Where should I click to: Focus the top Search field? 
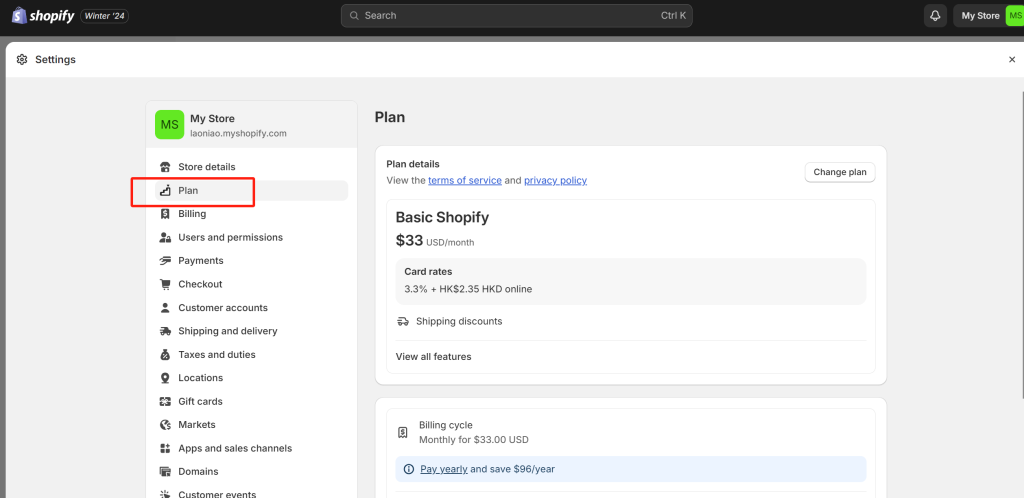pos(517,16)
